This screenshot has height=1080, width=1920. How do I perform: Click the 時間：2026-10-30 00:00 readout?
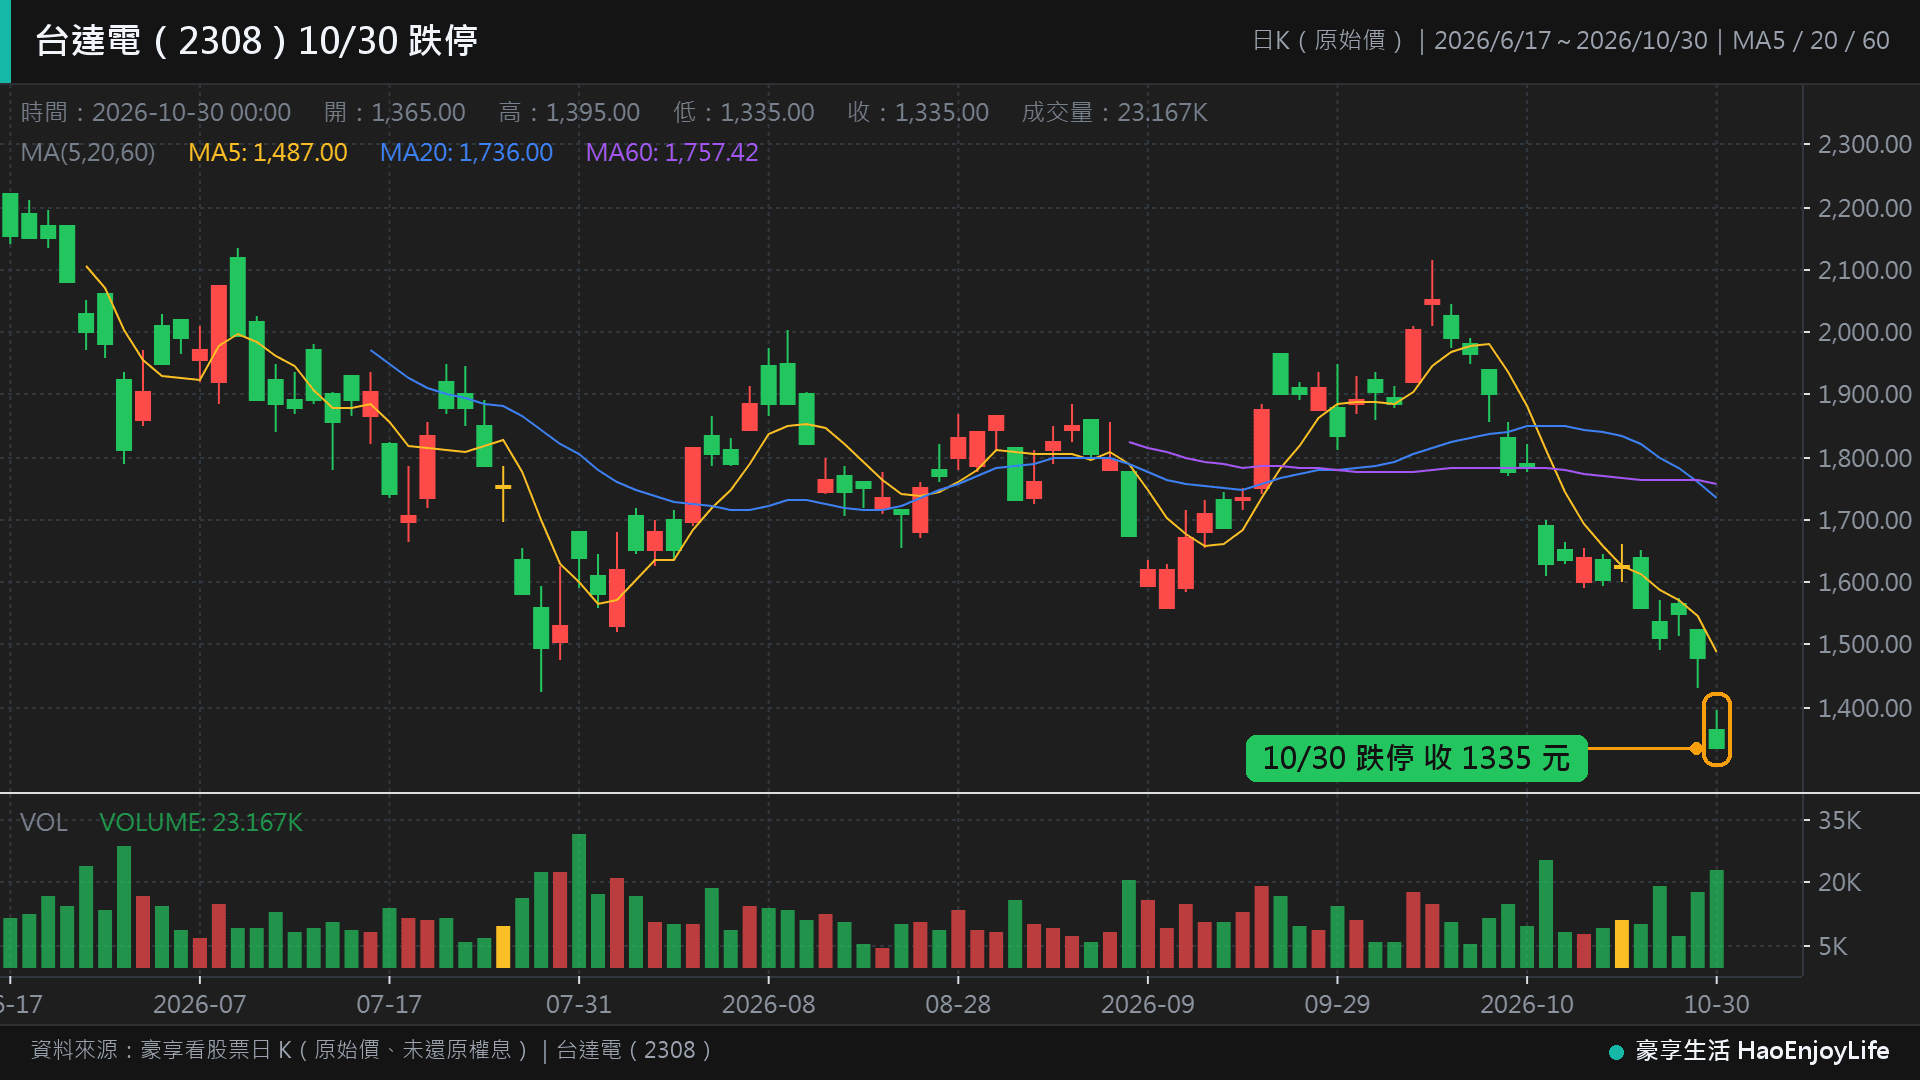tap(156, 112)
